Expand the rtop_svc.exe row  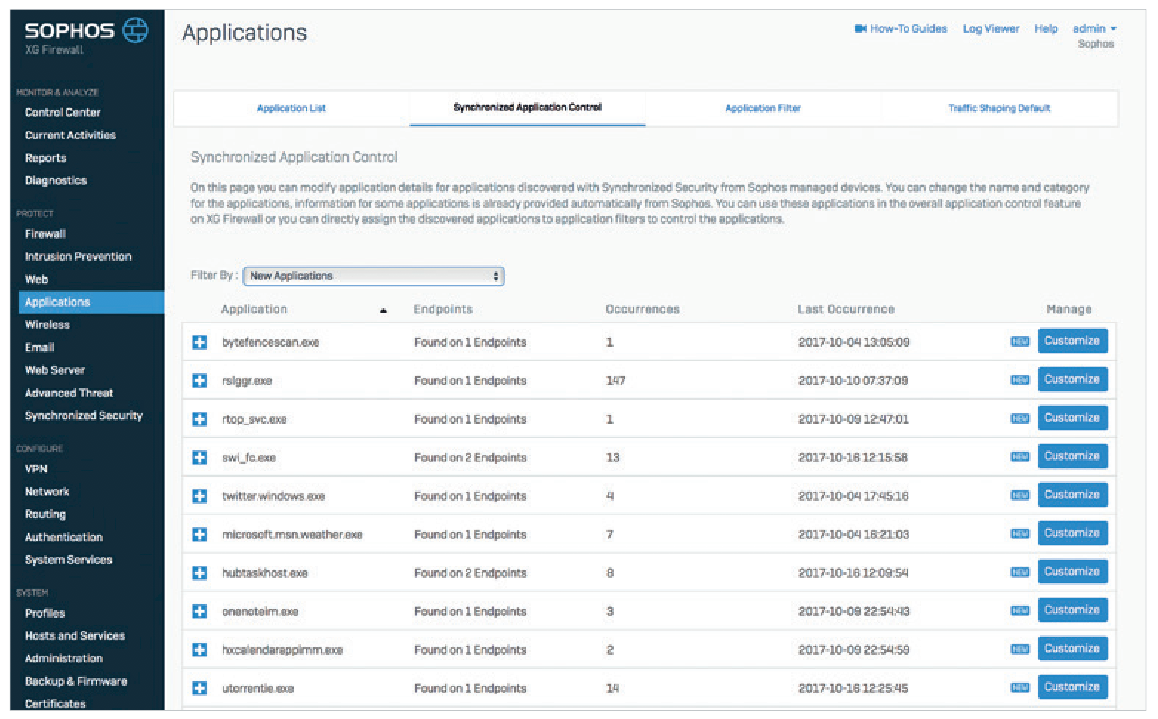pyautogui.click(x=199, y=419)
